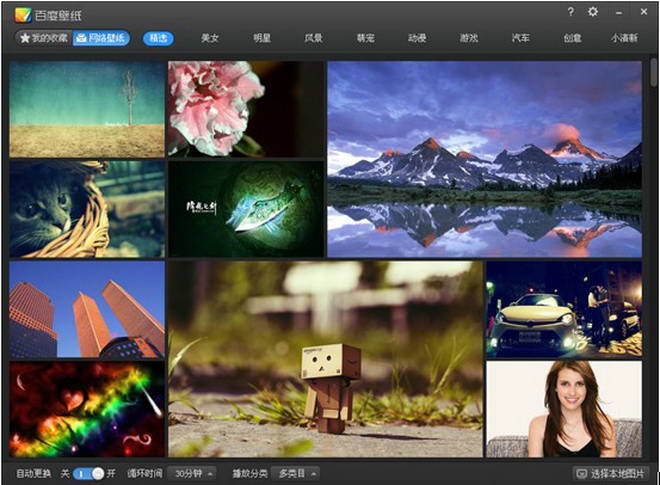Switch to 网络壁纸 online wallpapers tab
The image size is (660, 485).
pos(101,38)
